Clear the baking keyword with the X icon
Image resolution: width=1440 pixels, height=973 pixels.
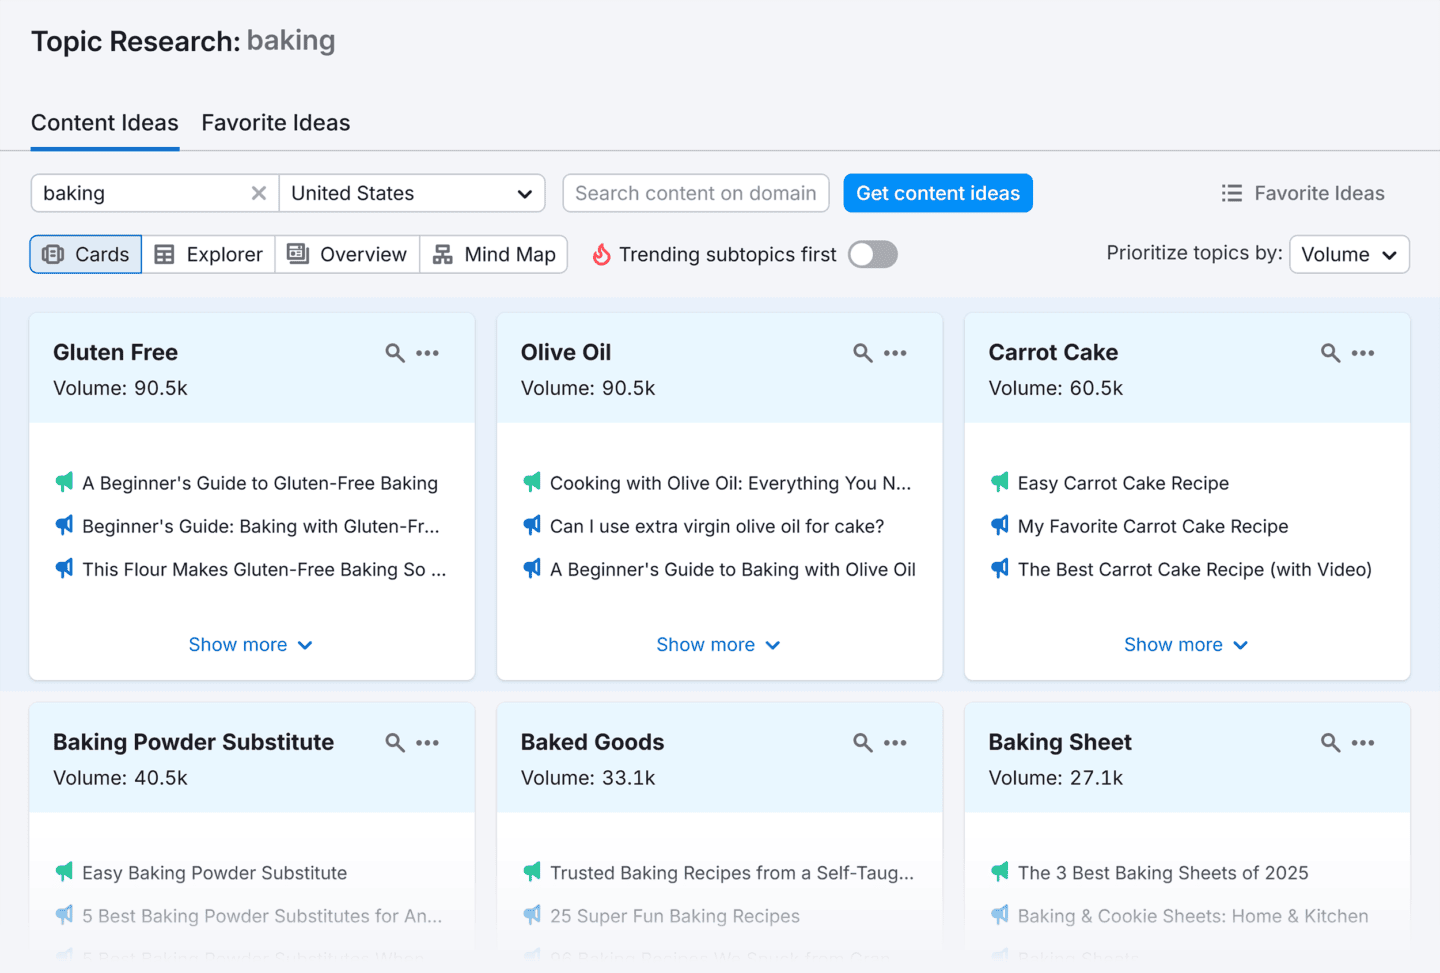(259, 193)
